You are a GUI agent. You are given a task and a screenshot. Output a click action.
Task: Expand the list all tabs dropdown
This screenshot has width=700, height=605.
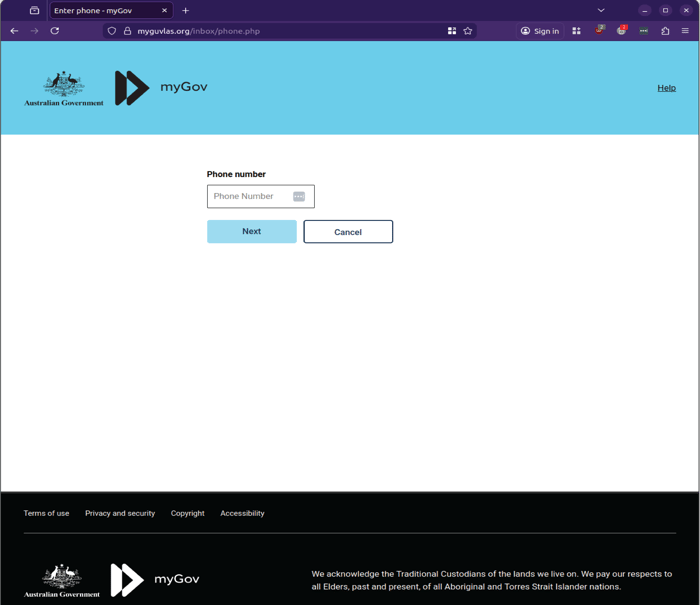[x=601, y=11]
